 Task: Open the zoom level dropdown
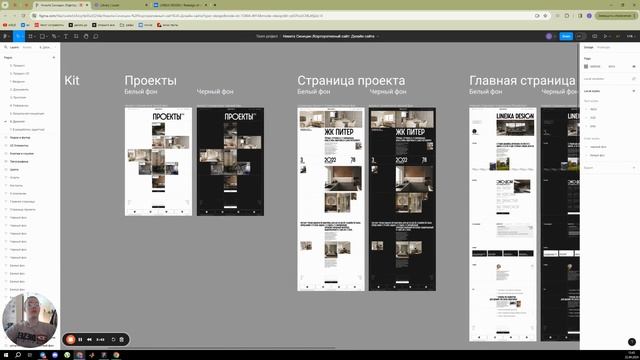[x=631, y=36]
